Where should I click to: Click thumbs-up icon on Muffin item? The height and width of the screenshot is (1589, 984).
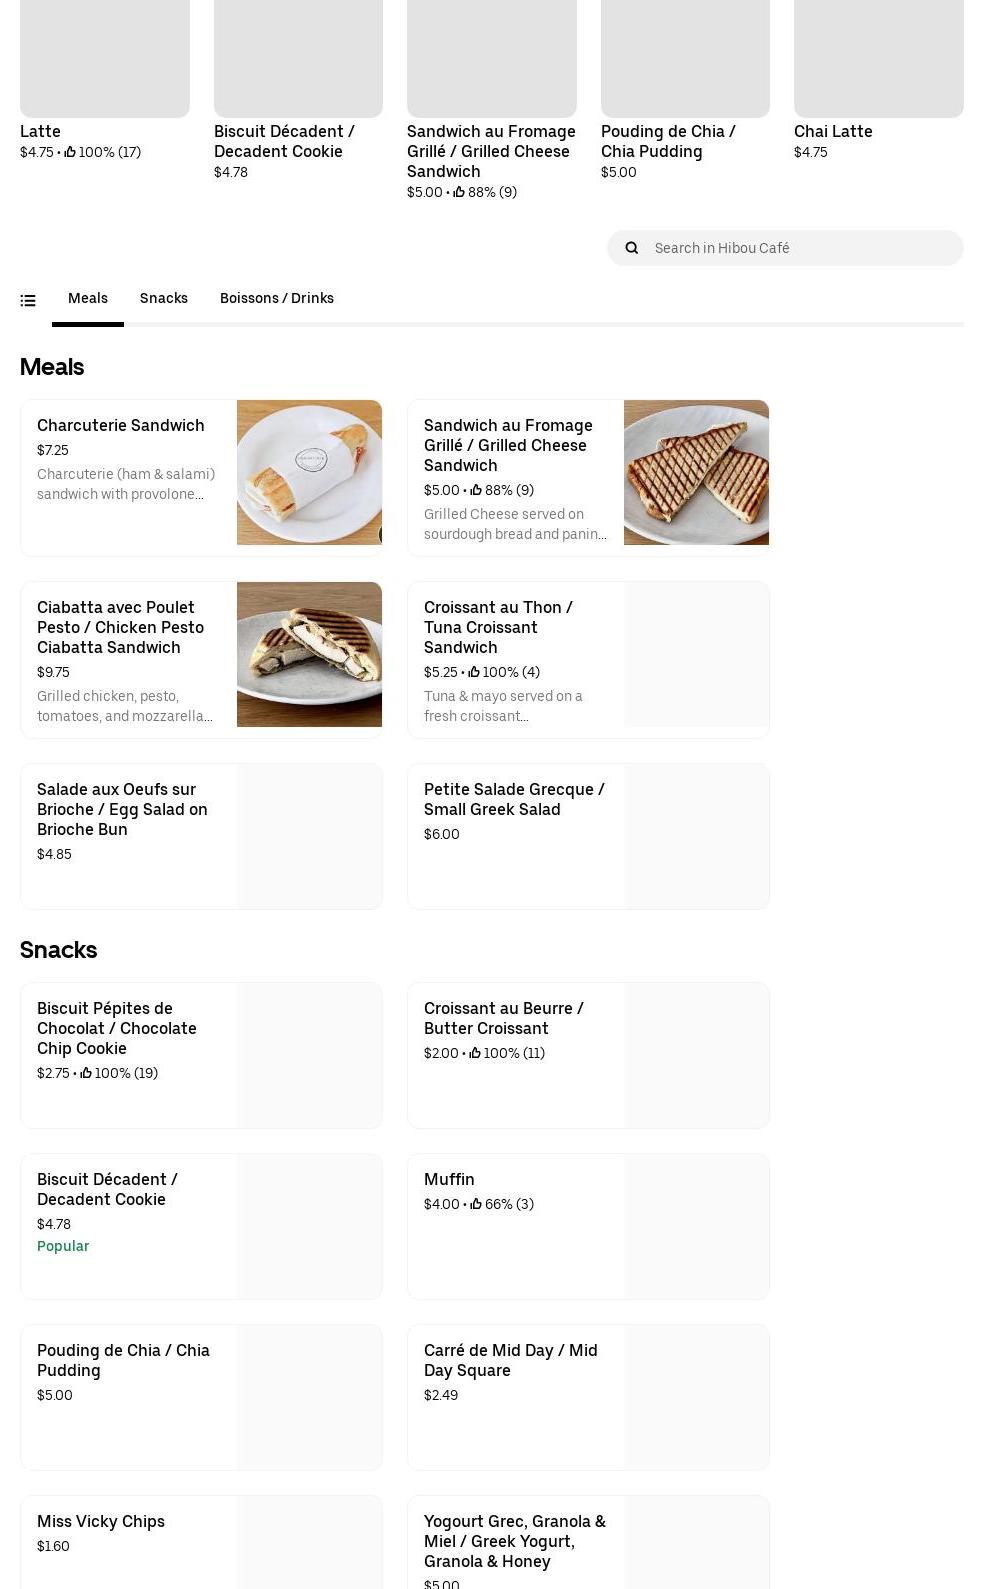476,1204
